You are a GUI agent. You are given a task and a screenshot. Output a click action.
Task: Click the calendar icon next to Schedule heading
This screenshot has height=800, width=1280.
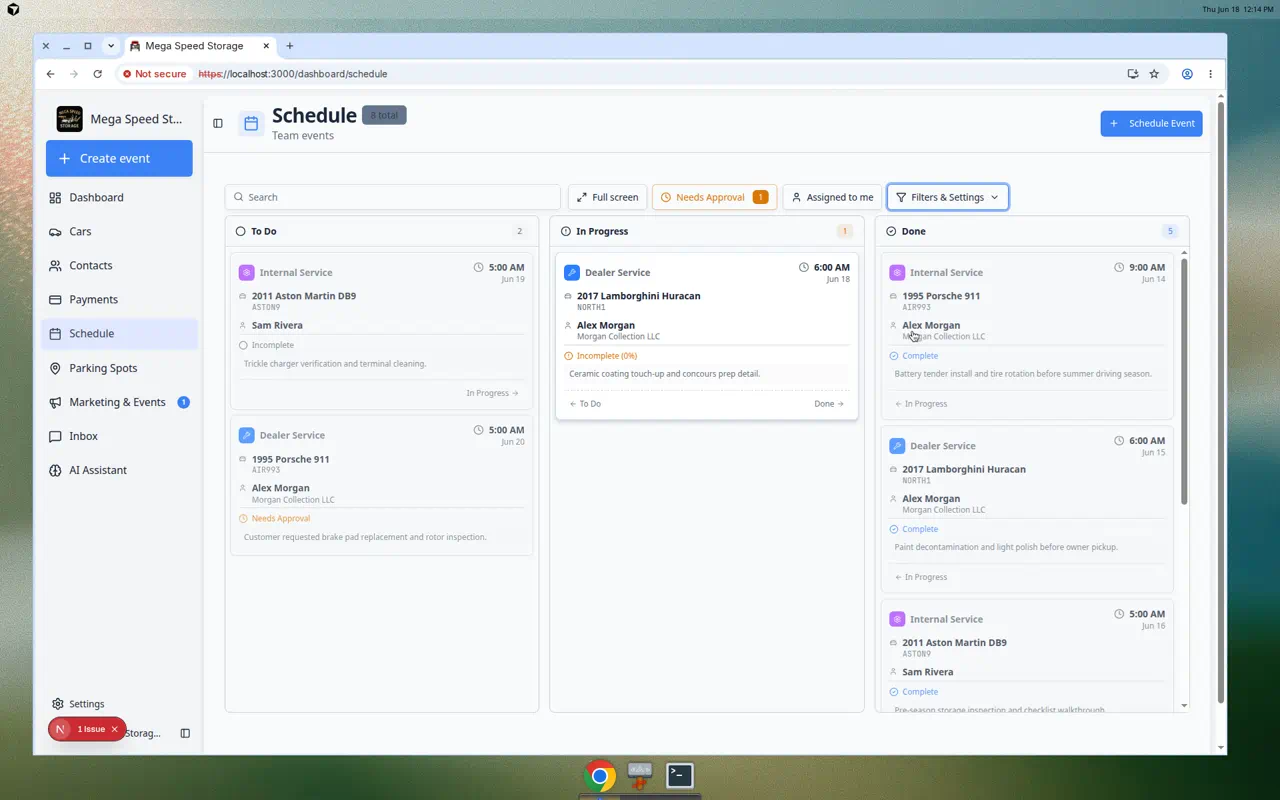pos(251,123)
